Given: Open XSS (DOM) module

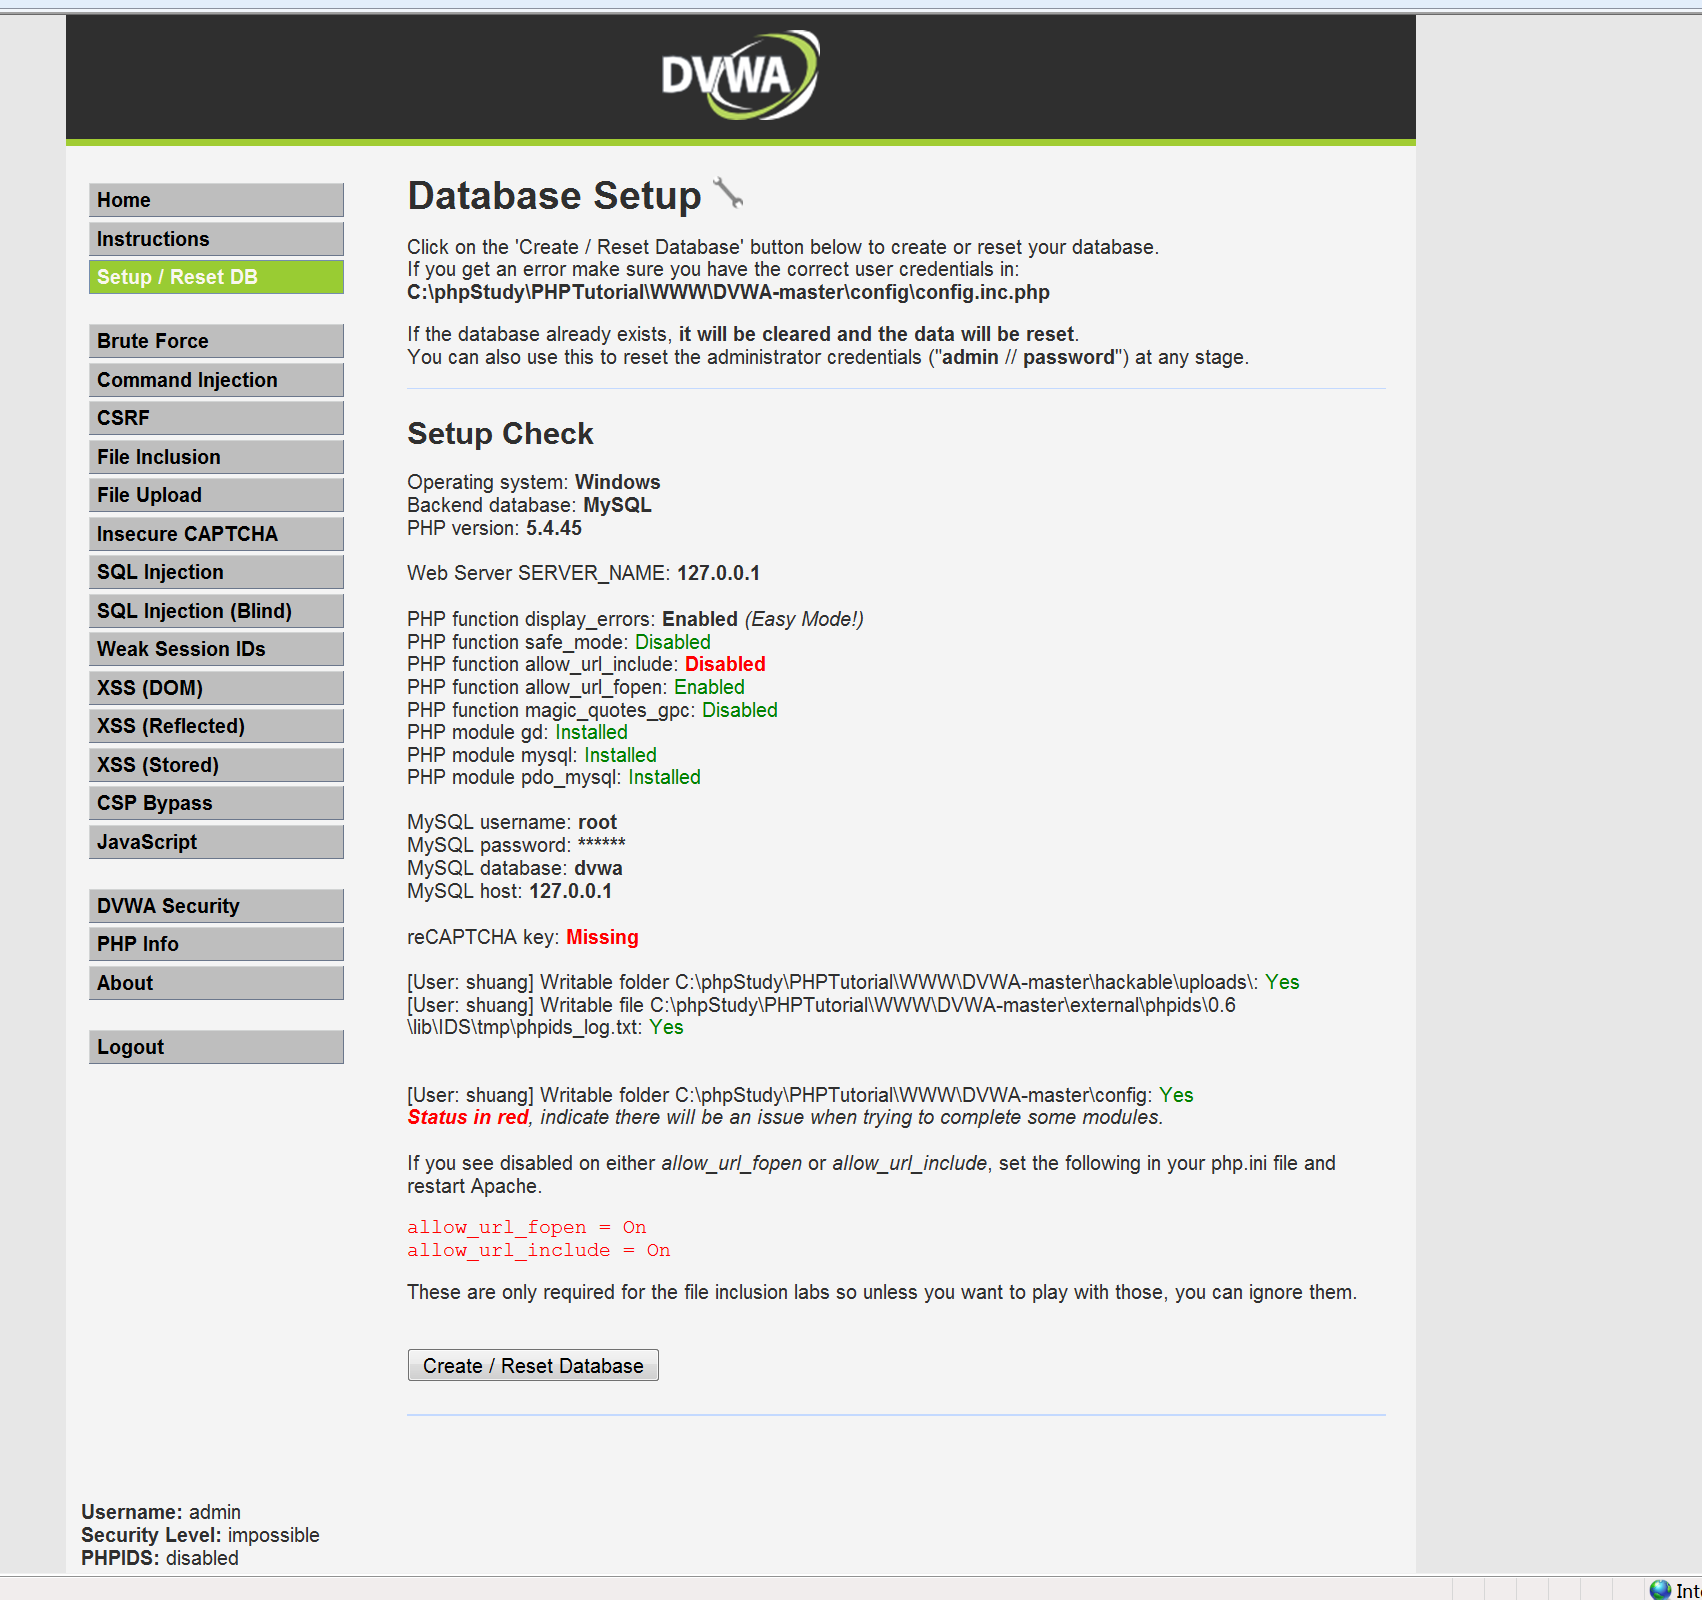Looking at the screenshot, I should click(216, 688).
